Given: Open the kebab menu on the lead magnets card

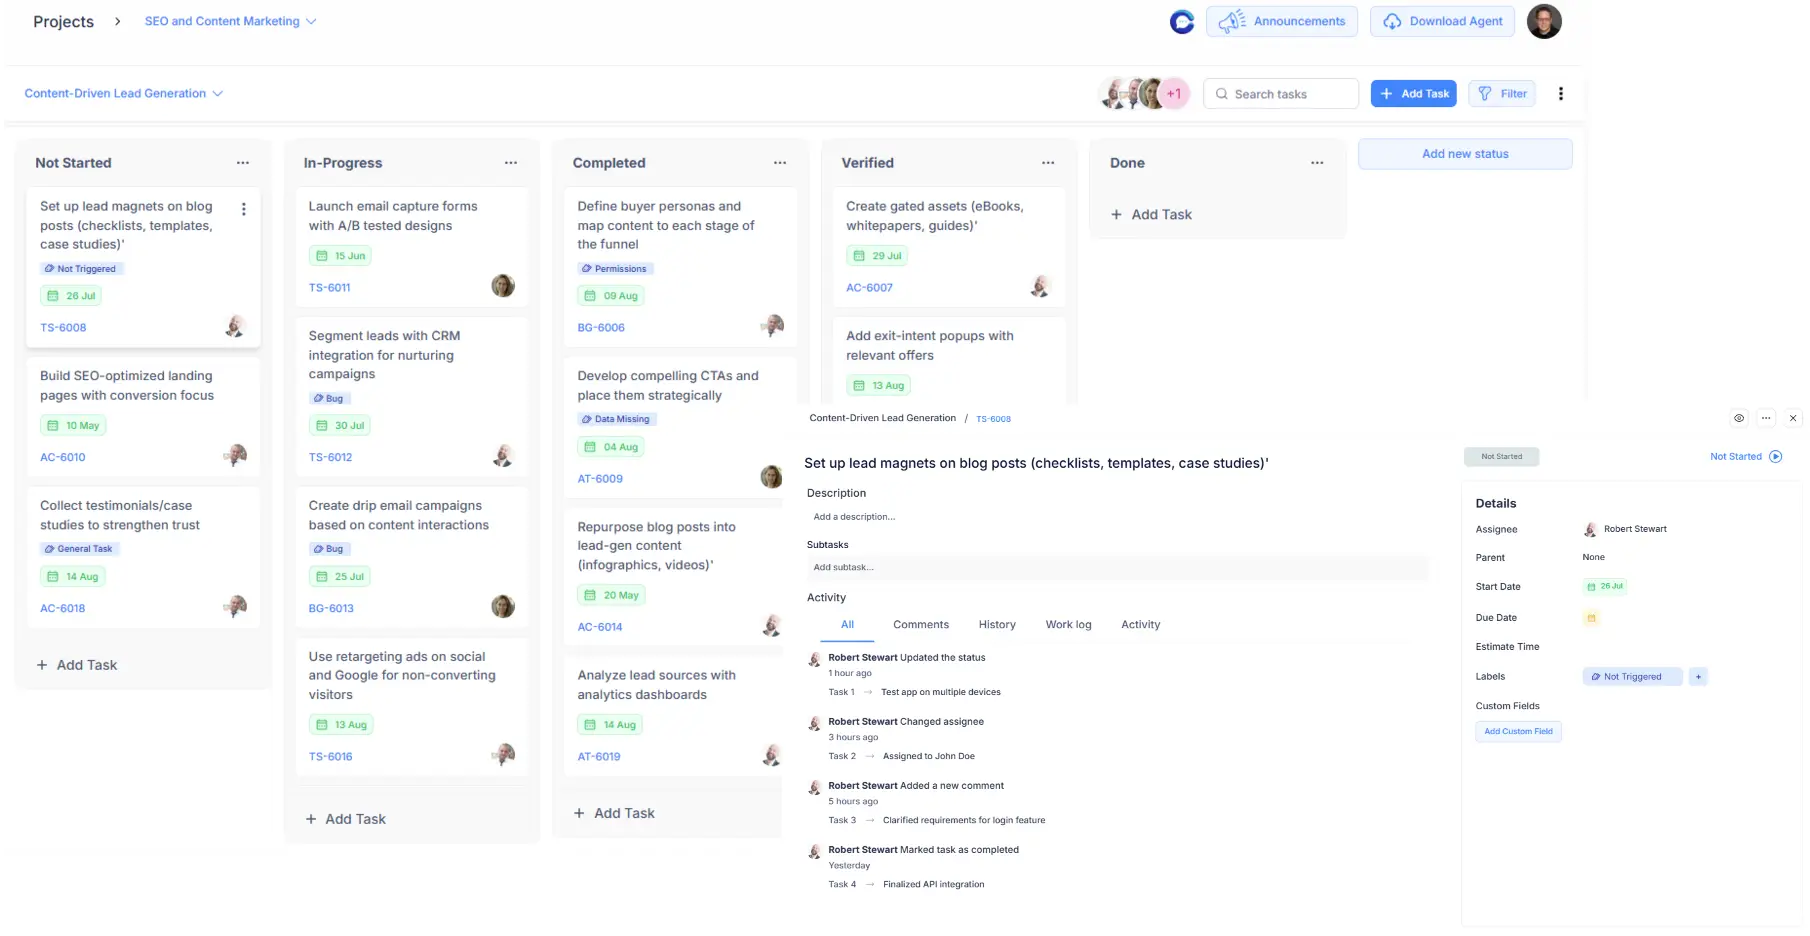Looking at the screenshot, I should tap(243, 208).
